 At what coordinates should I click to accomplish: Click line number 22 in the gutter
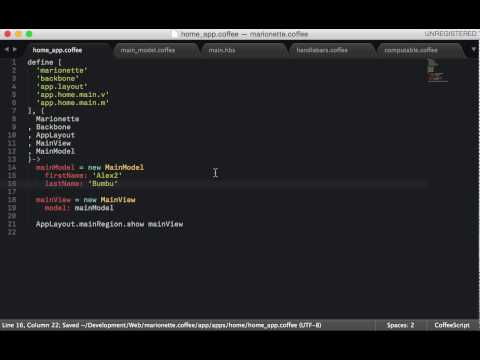pos(12,232)
